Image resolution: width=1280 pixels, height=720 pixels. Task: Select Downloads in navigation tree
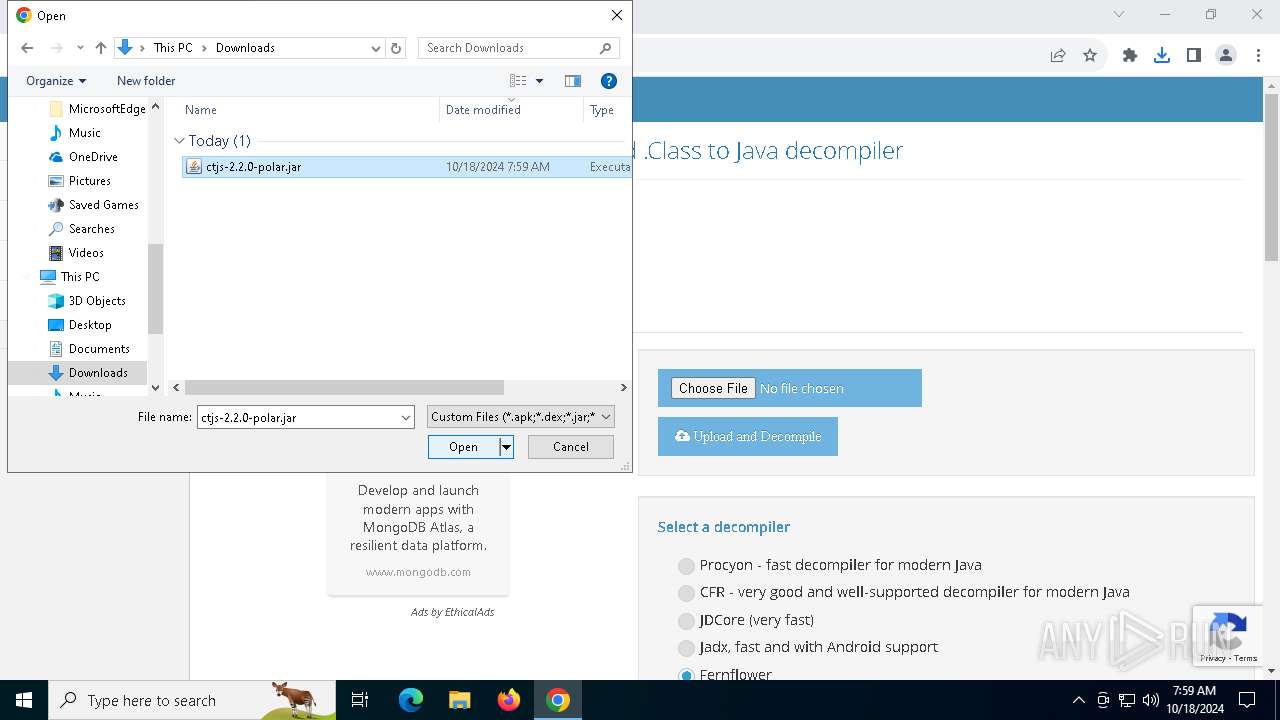pyautogui.click(x=88, y=373)
